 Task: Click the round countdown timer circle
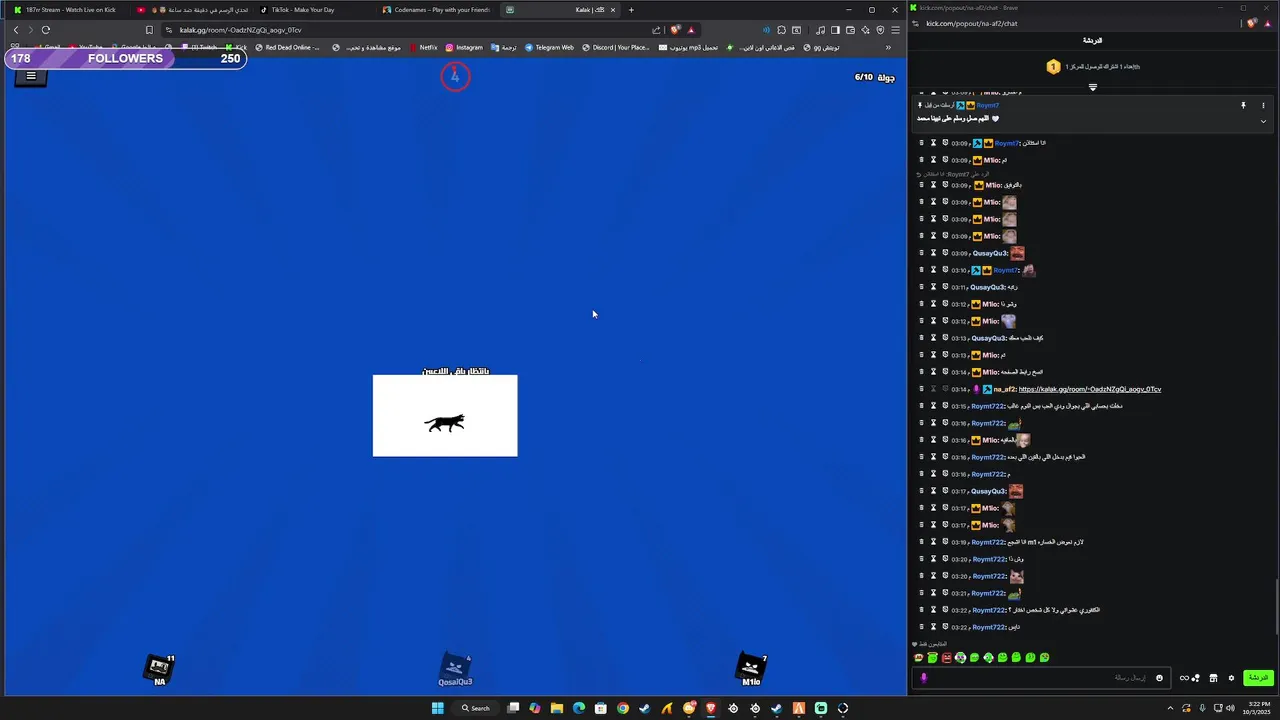[x=455, y=76]
